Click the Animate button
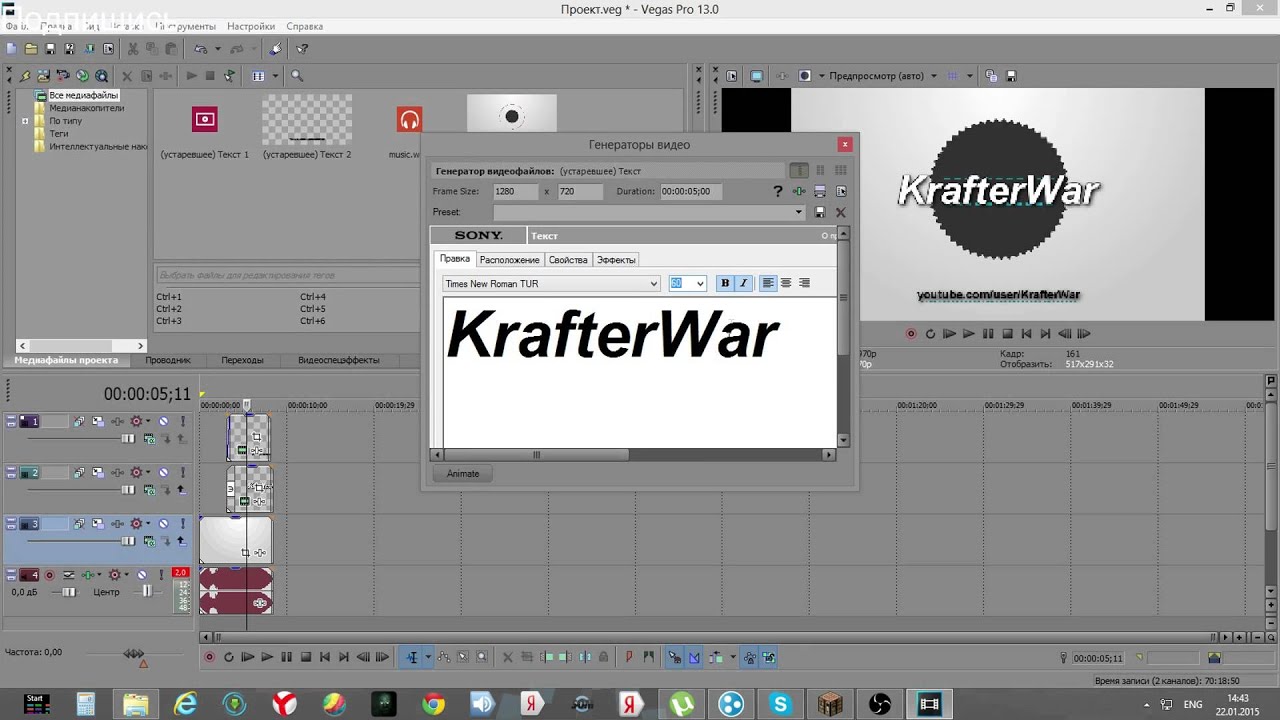This screenshot has width=1280, height=720. coord(463,474)
